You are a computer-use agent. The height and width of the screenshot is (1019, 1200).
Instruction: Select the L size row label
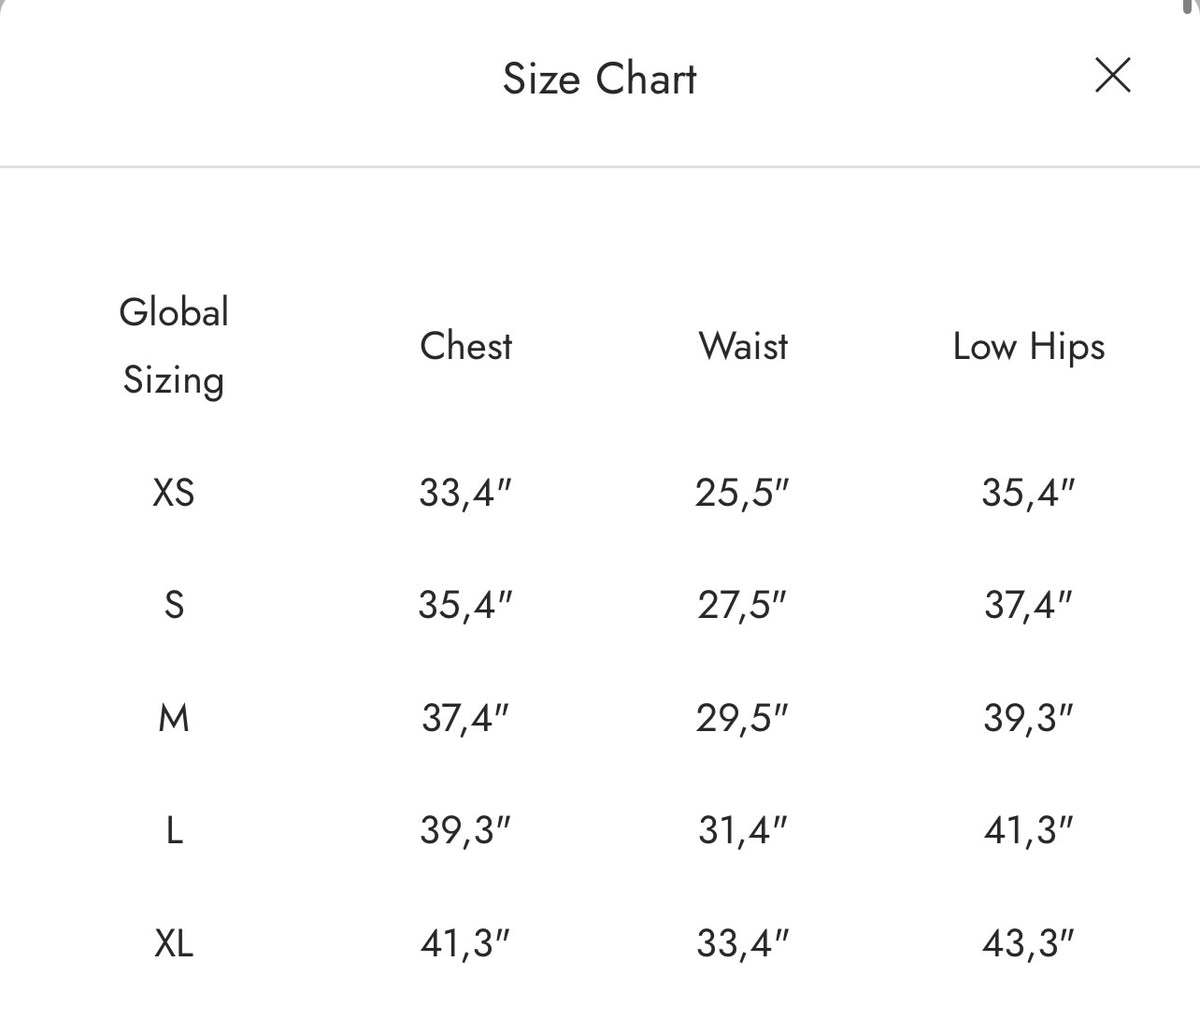174,830
